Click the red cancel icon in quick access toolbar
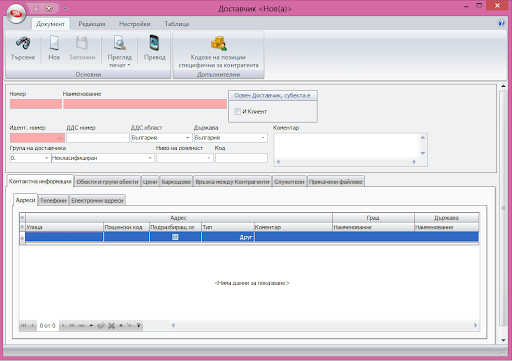 49,8
